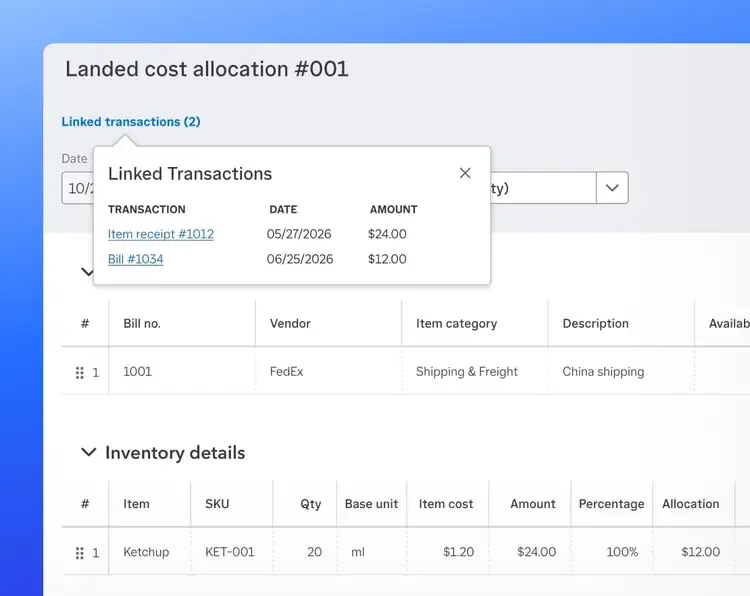Select the Ketchup item cell

coord(149,552)
